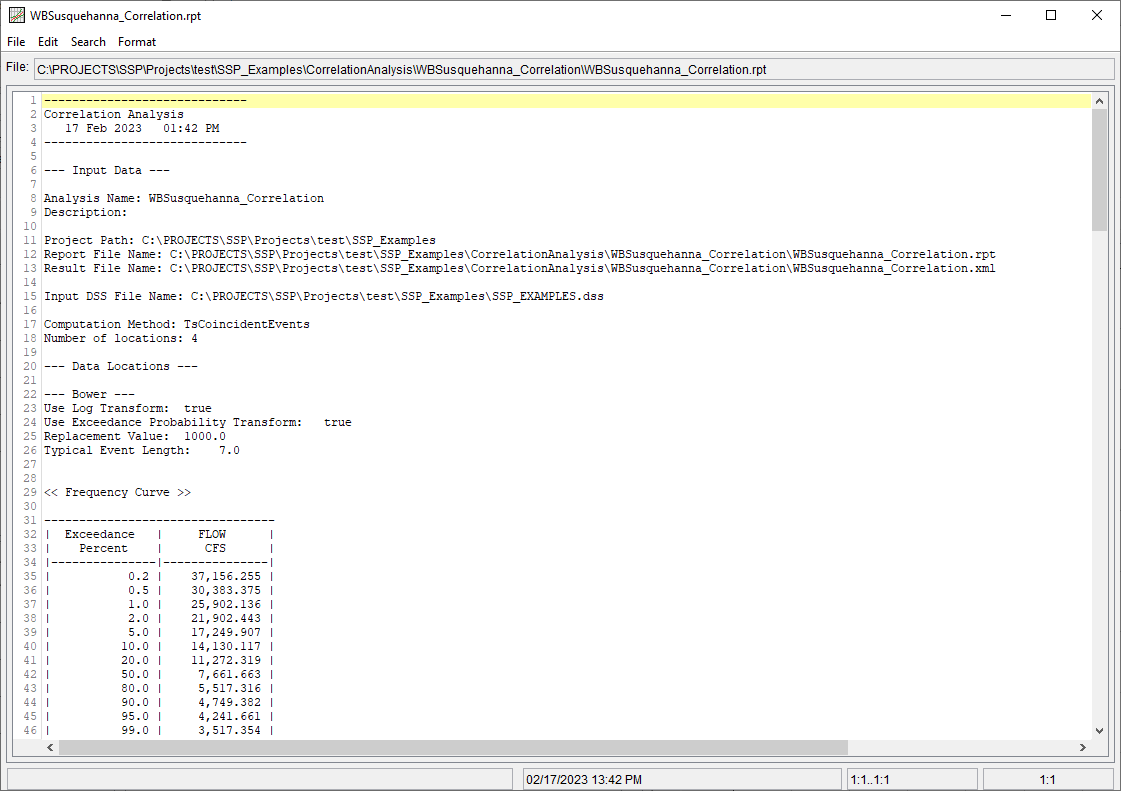This screenshot has height=791, width=1121.
Task: Click the exceedance percent 0.2 cell
Action: (x=139, y=576)
